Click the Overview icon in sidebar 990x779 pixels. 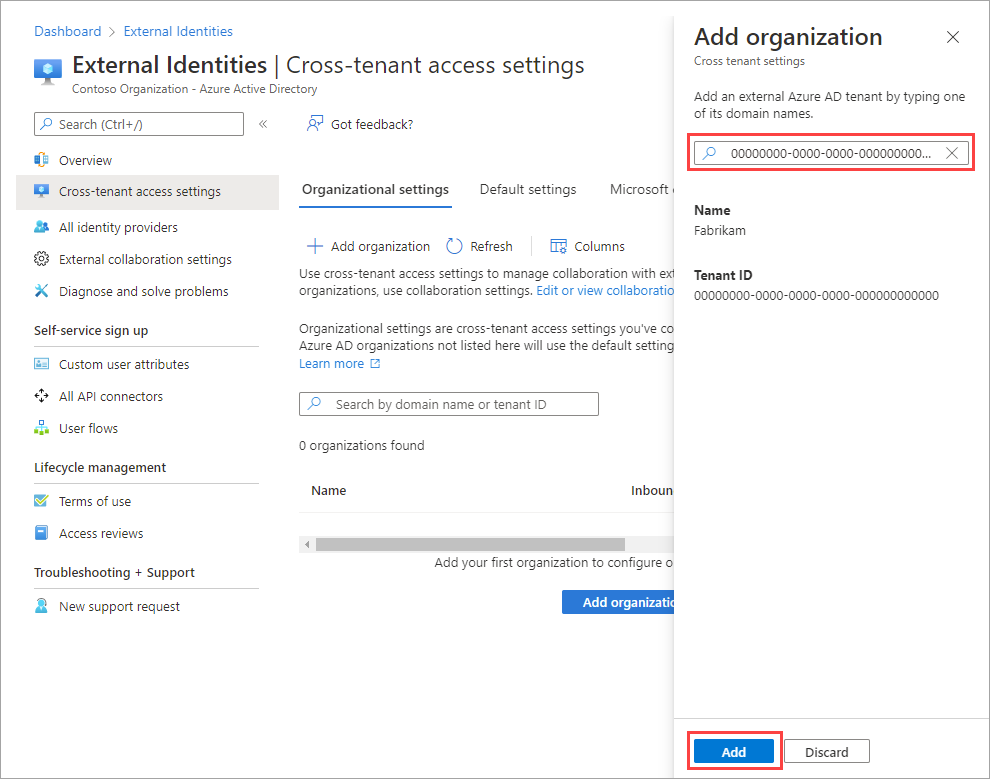pyautogui.click(x=42, y=160)
